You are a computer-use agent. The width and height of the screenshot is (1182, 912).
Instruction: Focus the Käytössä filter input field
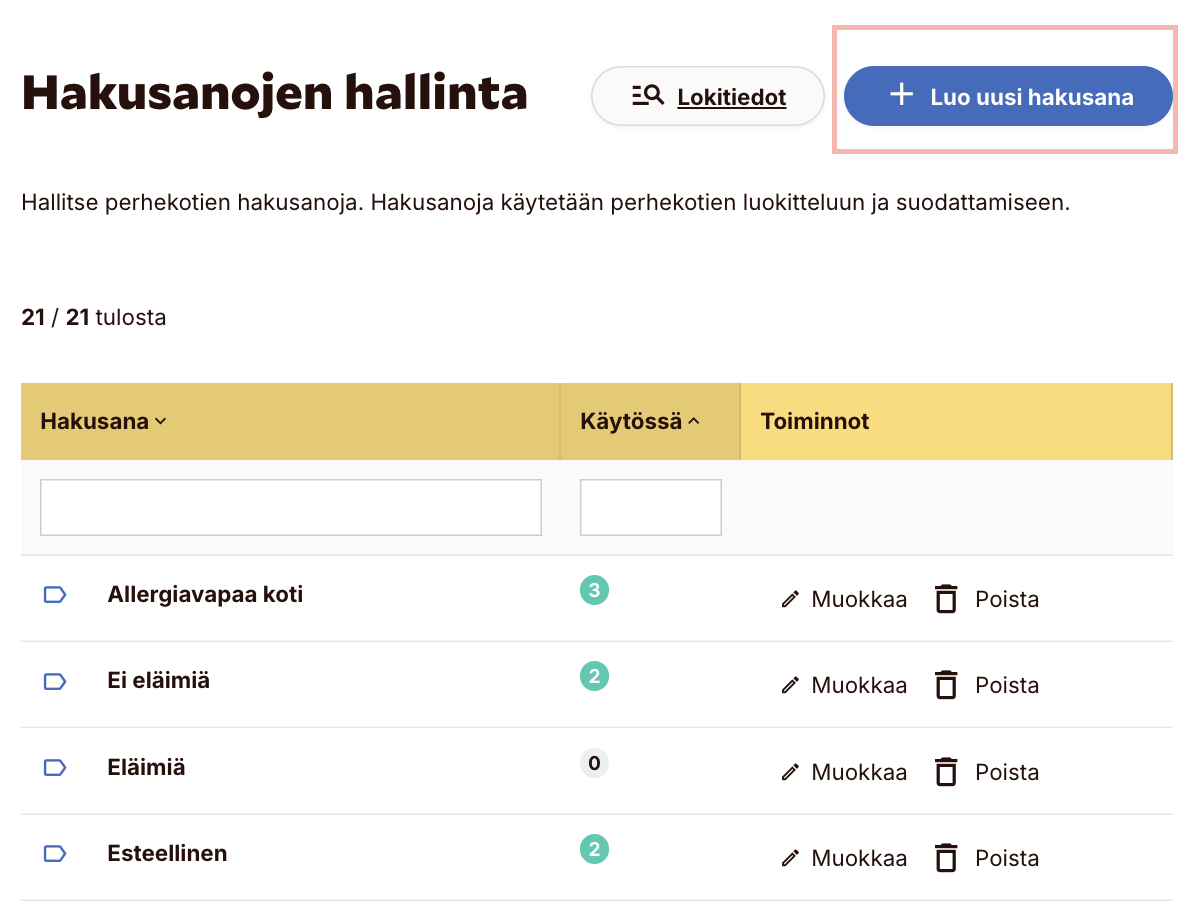[x=650, y=507]
